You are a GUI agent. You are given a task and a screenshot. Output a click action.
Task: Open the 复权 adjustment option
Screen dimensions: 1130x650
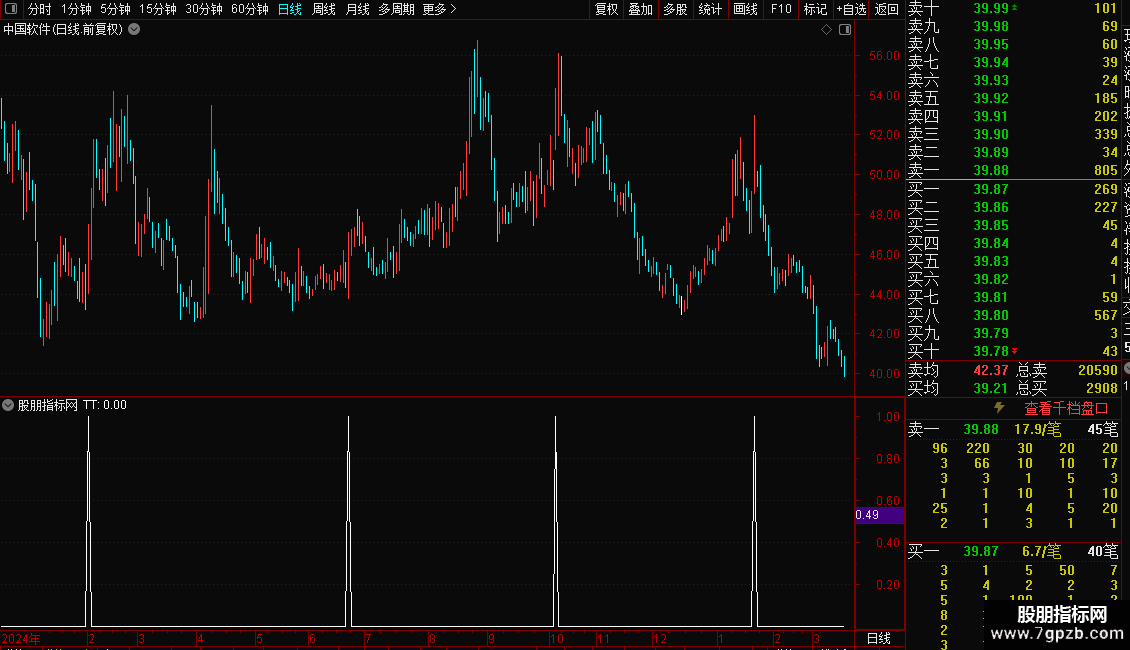[x=606, y=9]
